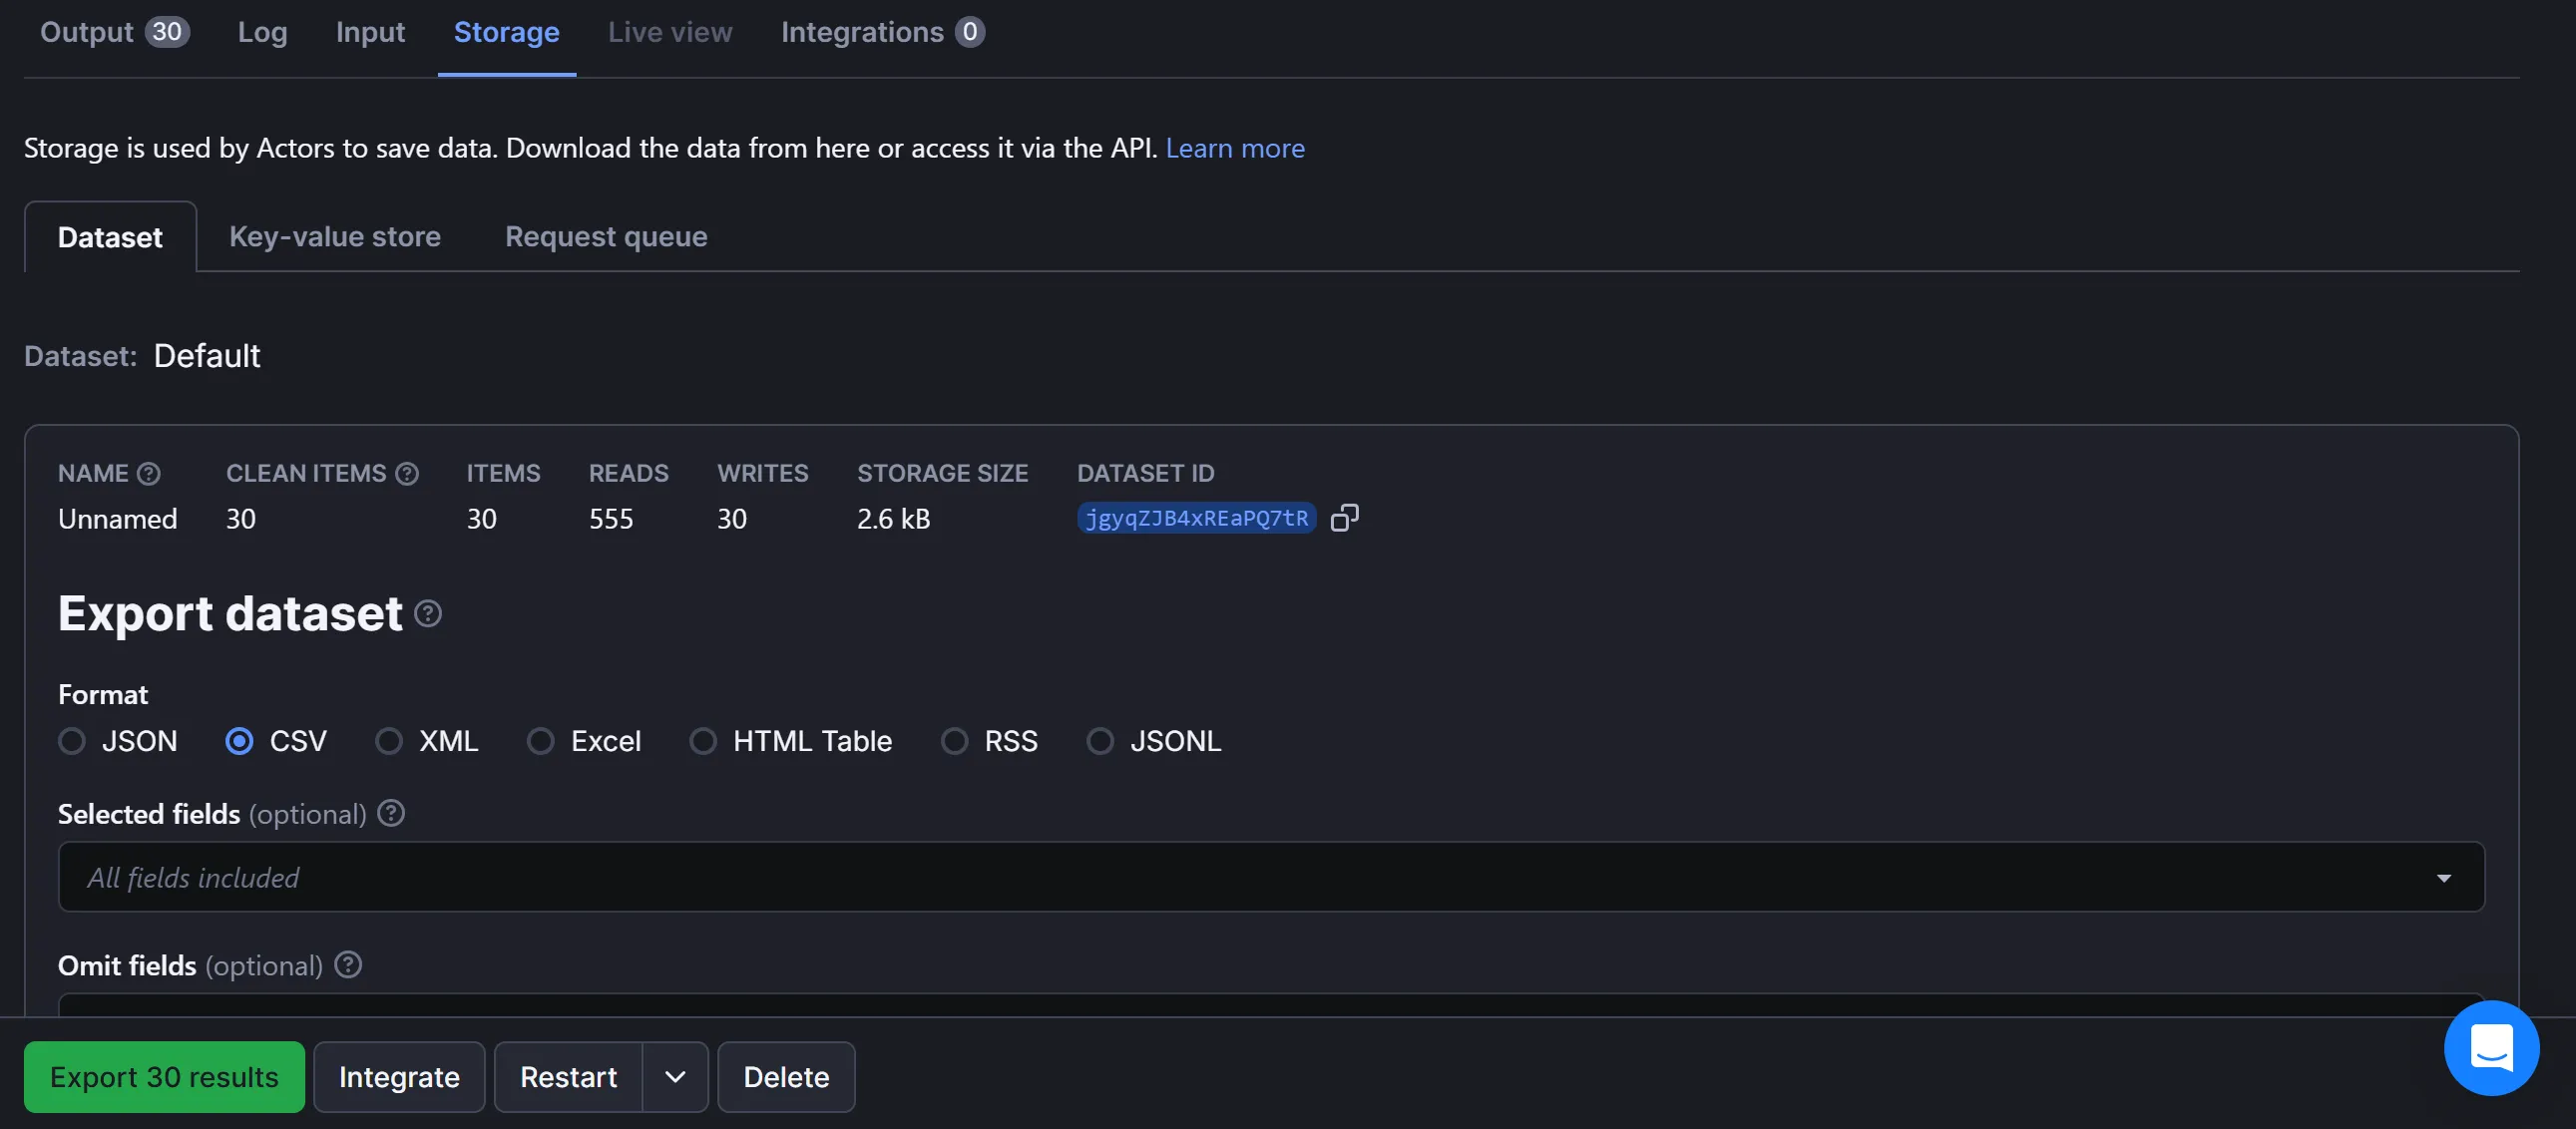Switch to the Output tab

[x=114, y=32]
